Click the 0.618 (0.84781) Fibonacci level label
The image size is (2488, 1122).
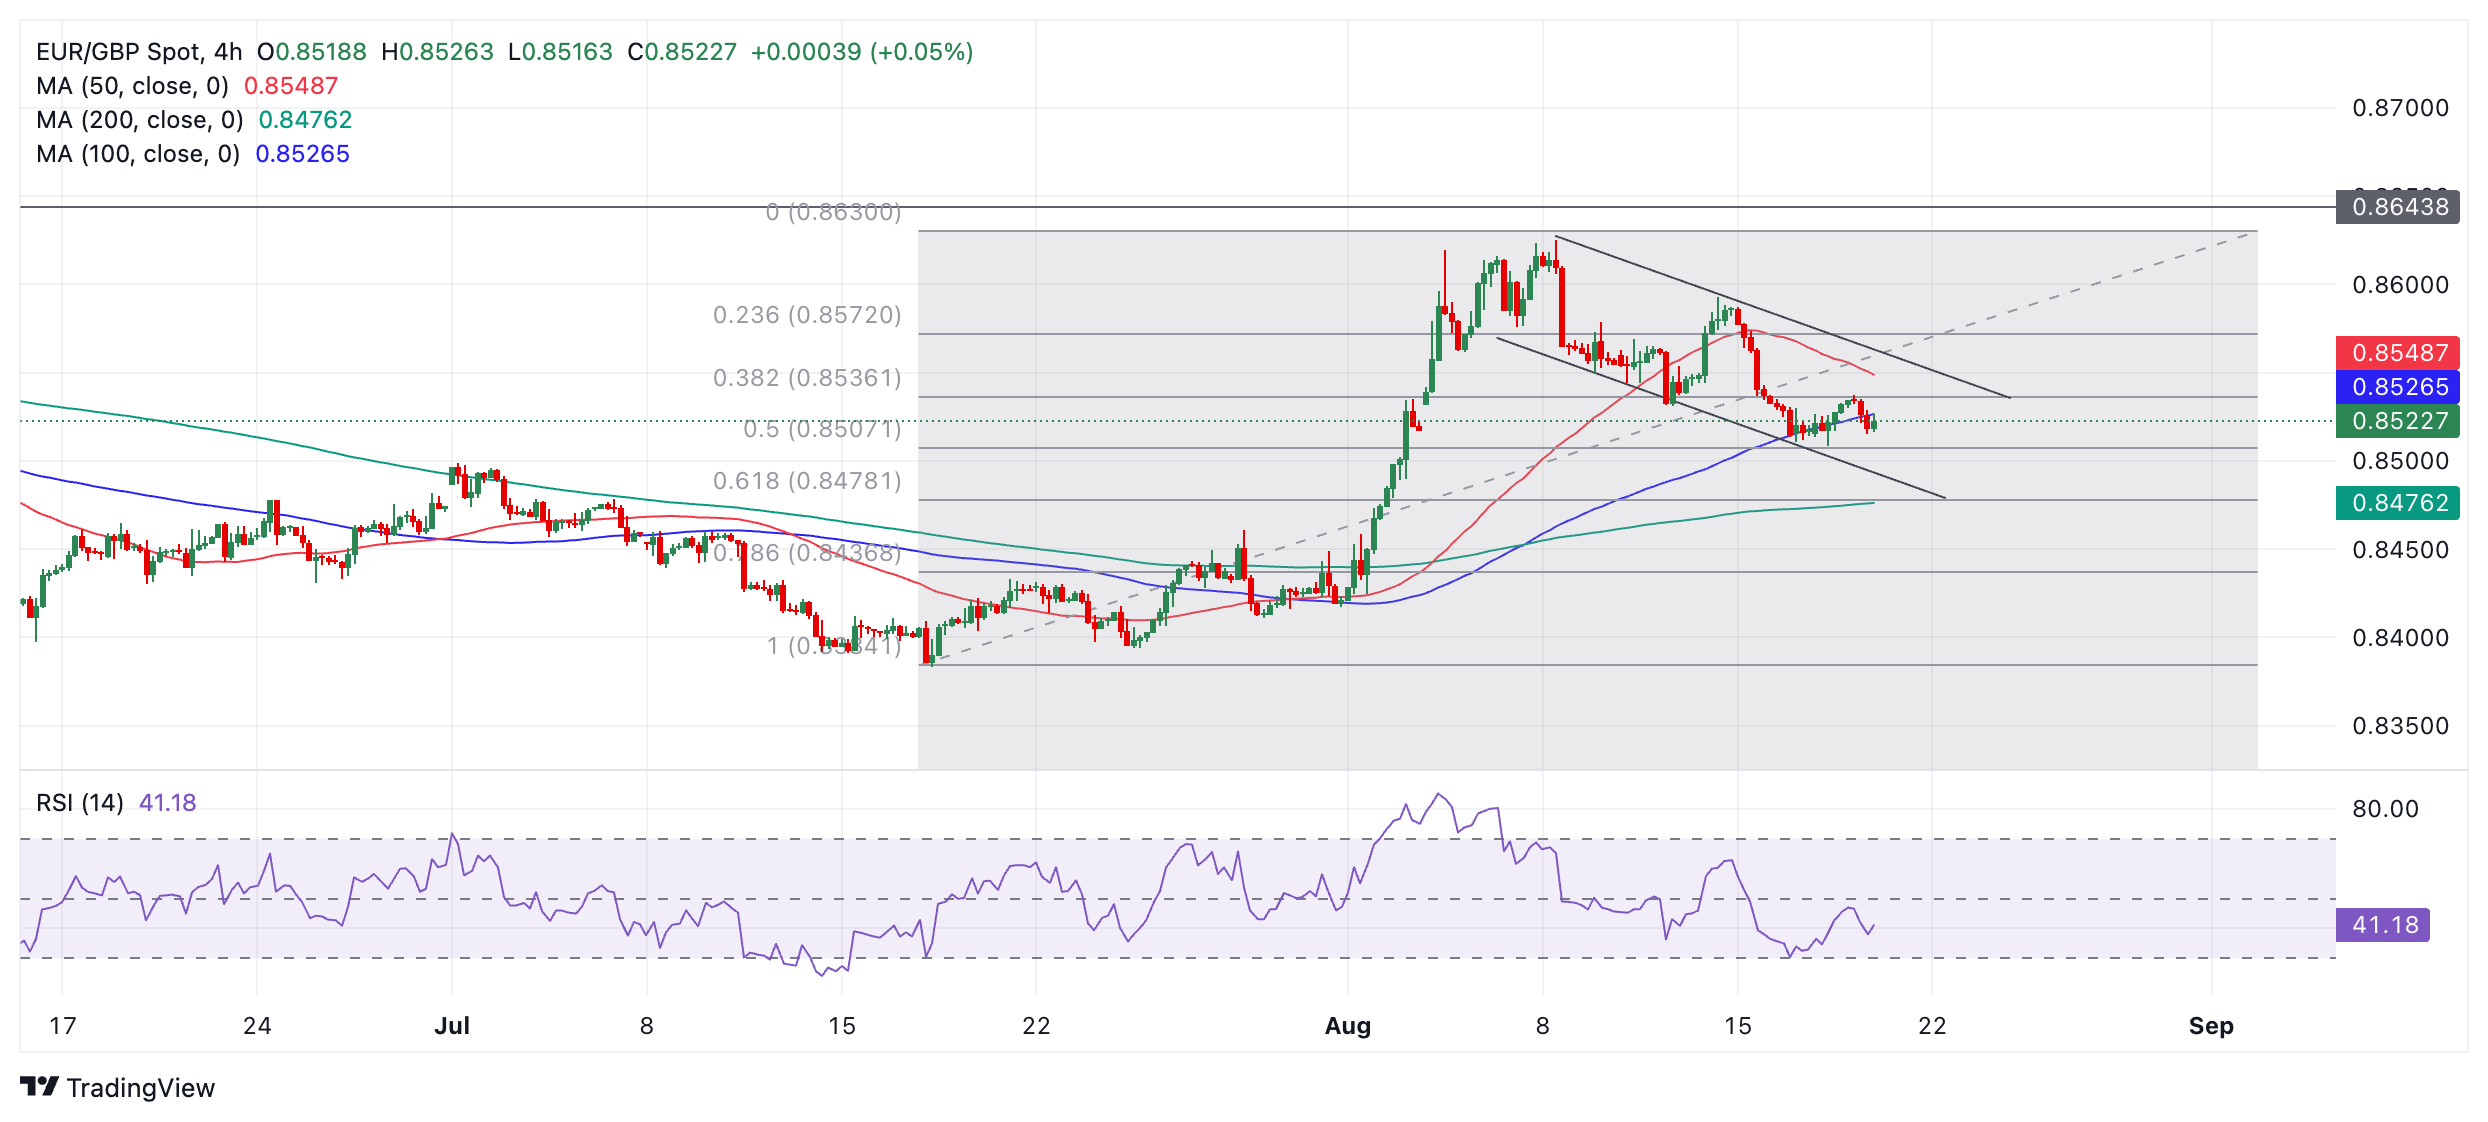coord(806,481)
